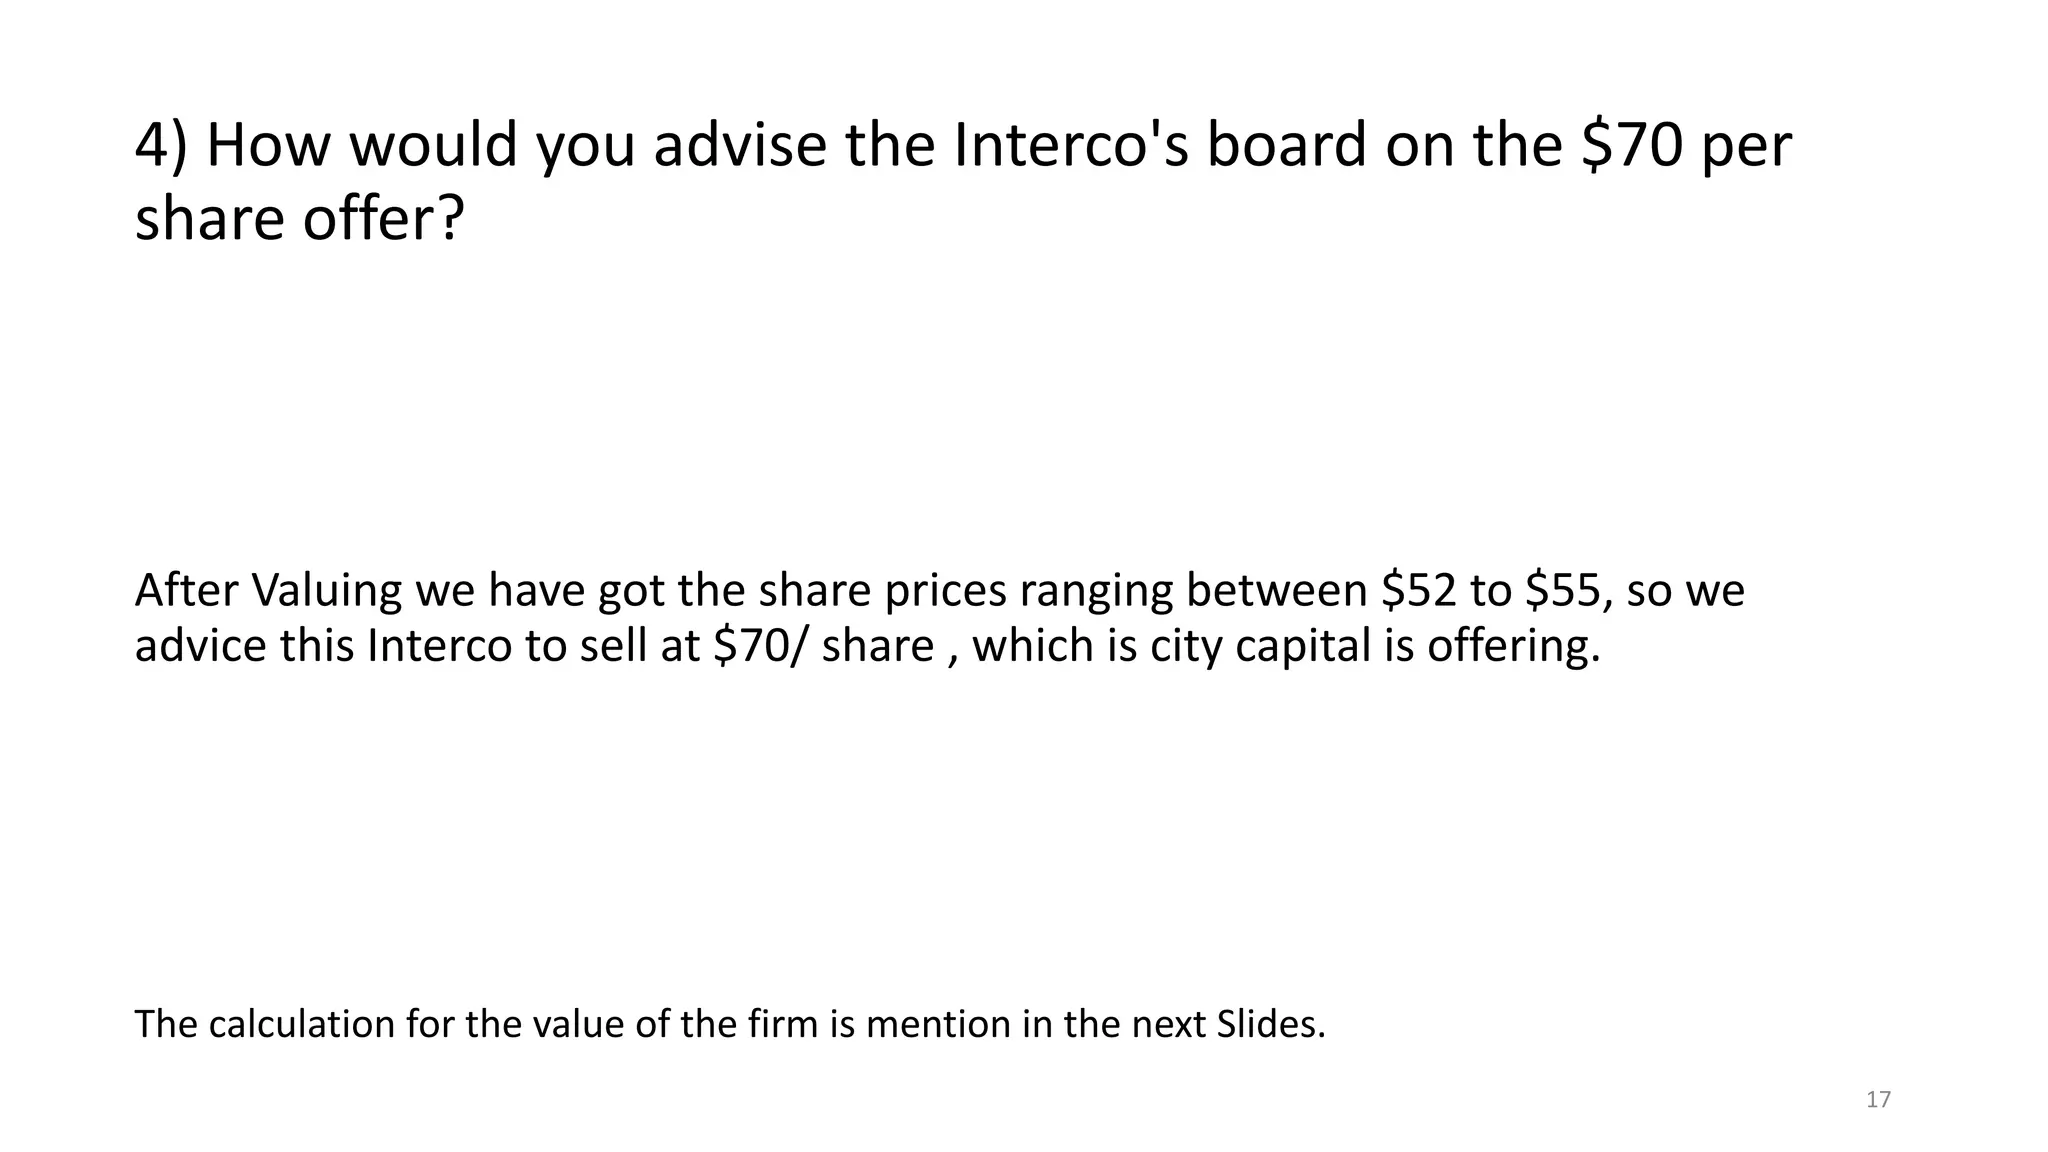Click the word "Slides." in the footnote
The height and width of the screenshot is (1152, 2048).
(1270, 1024)
